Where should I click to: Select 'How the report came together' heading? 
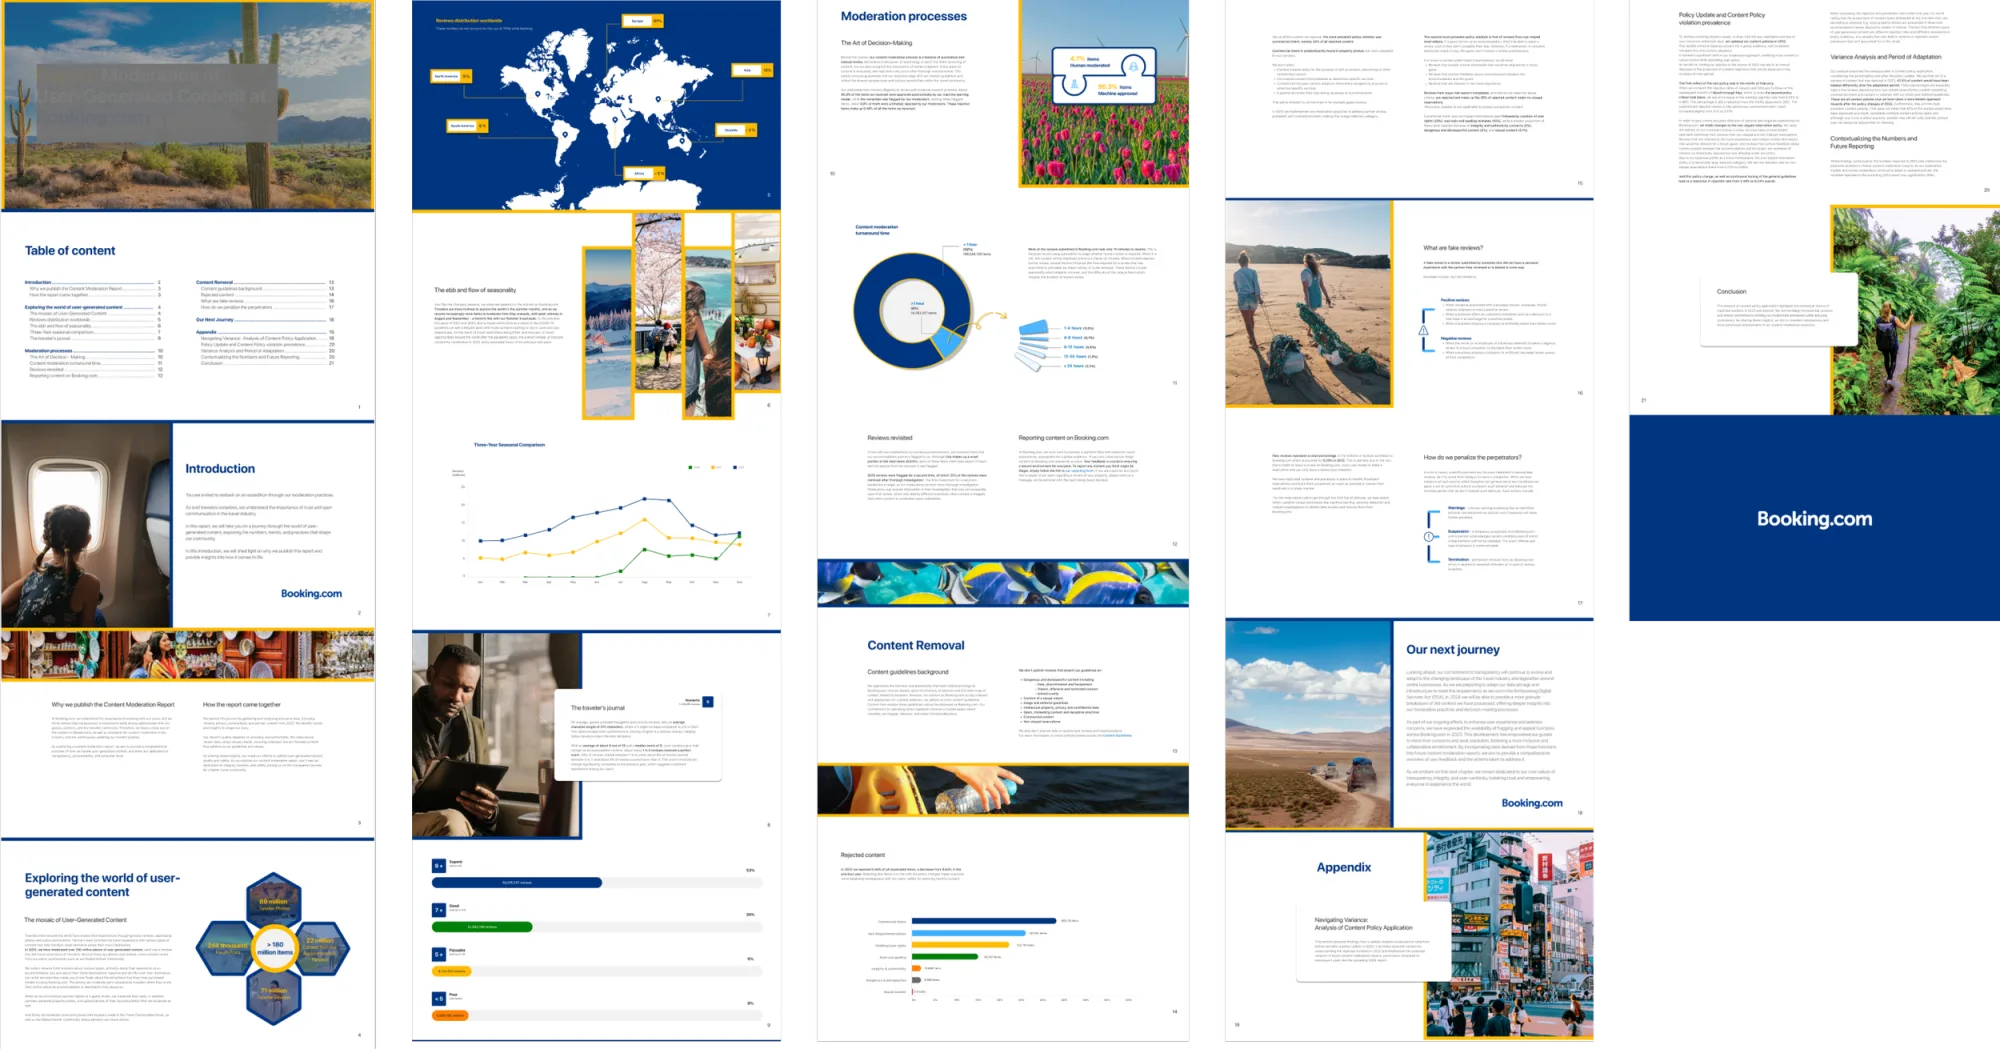coord(242,705)
